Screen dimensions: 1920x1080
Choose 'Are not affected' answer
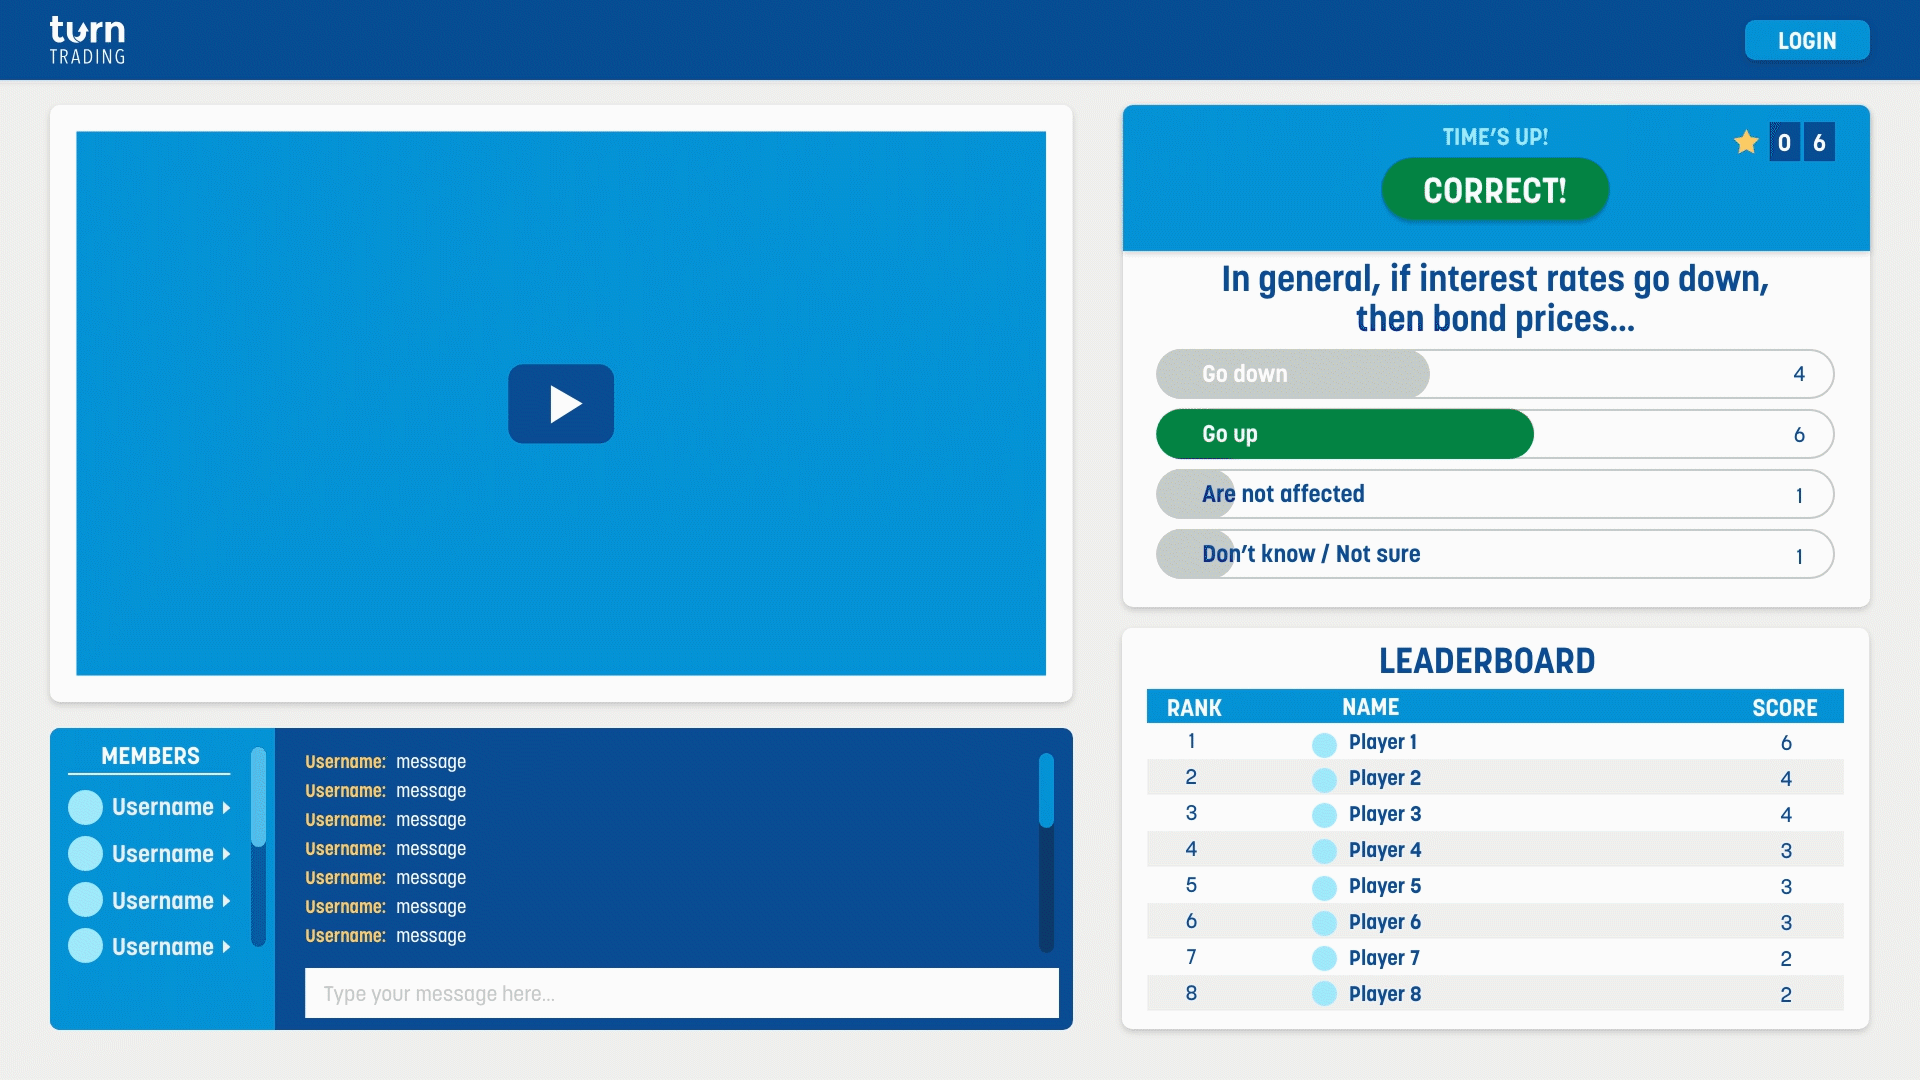point(1494,494)
